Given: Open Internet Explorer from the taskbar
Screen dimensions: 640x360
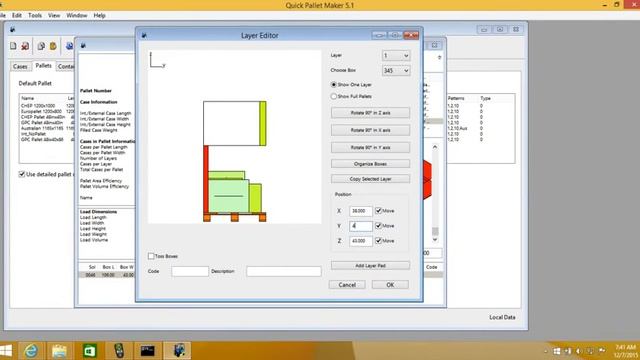Looking at the screenshot, I should pos(31,351).
